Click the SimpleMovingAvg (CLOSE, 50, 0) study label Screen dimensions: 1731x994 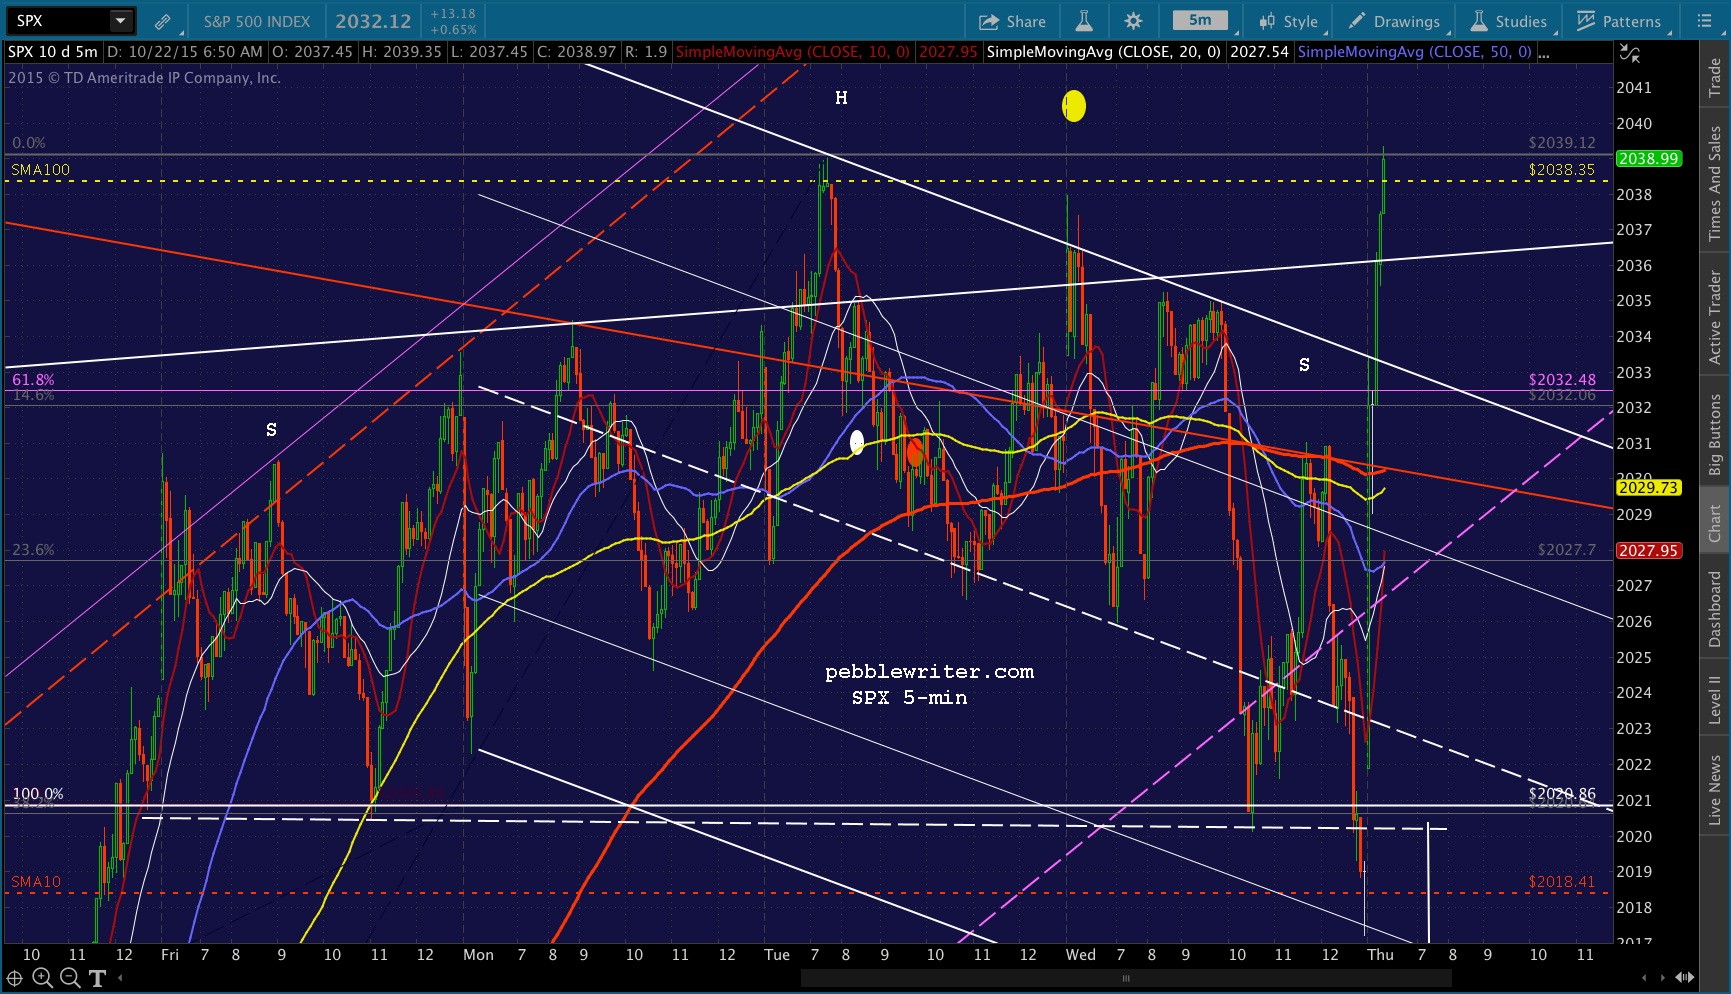point(1414,52)
